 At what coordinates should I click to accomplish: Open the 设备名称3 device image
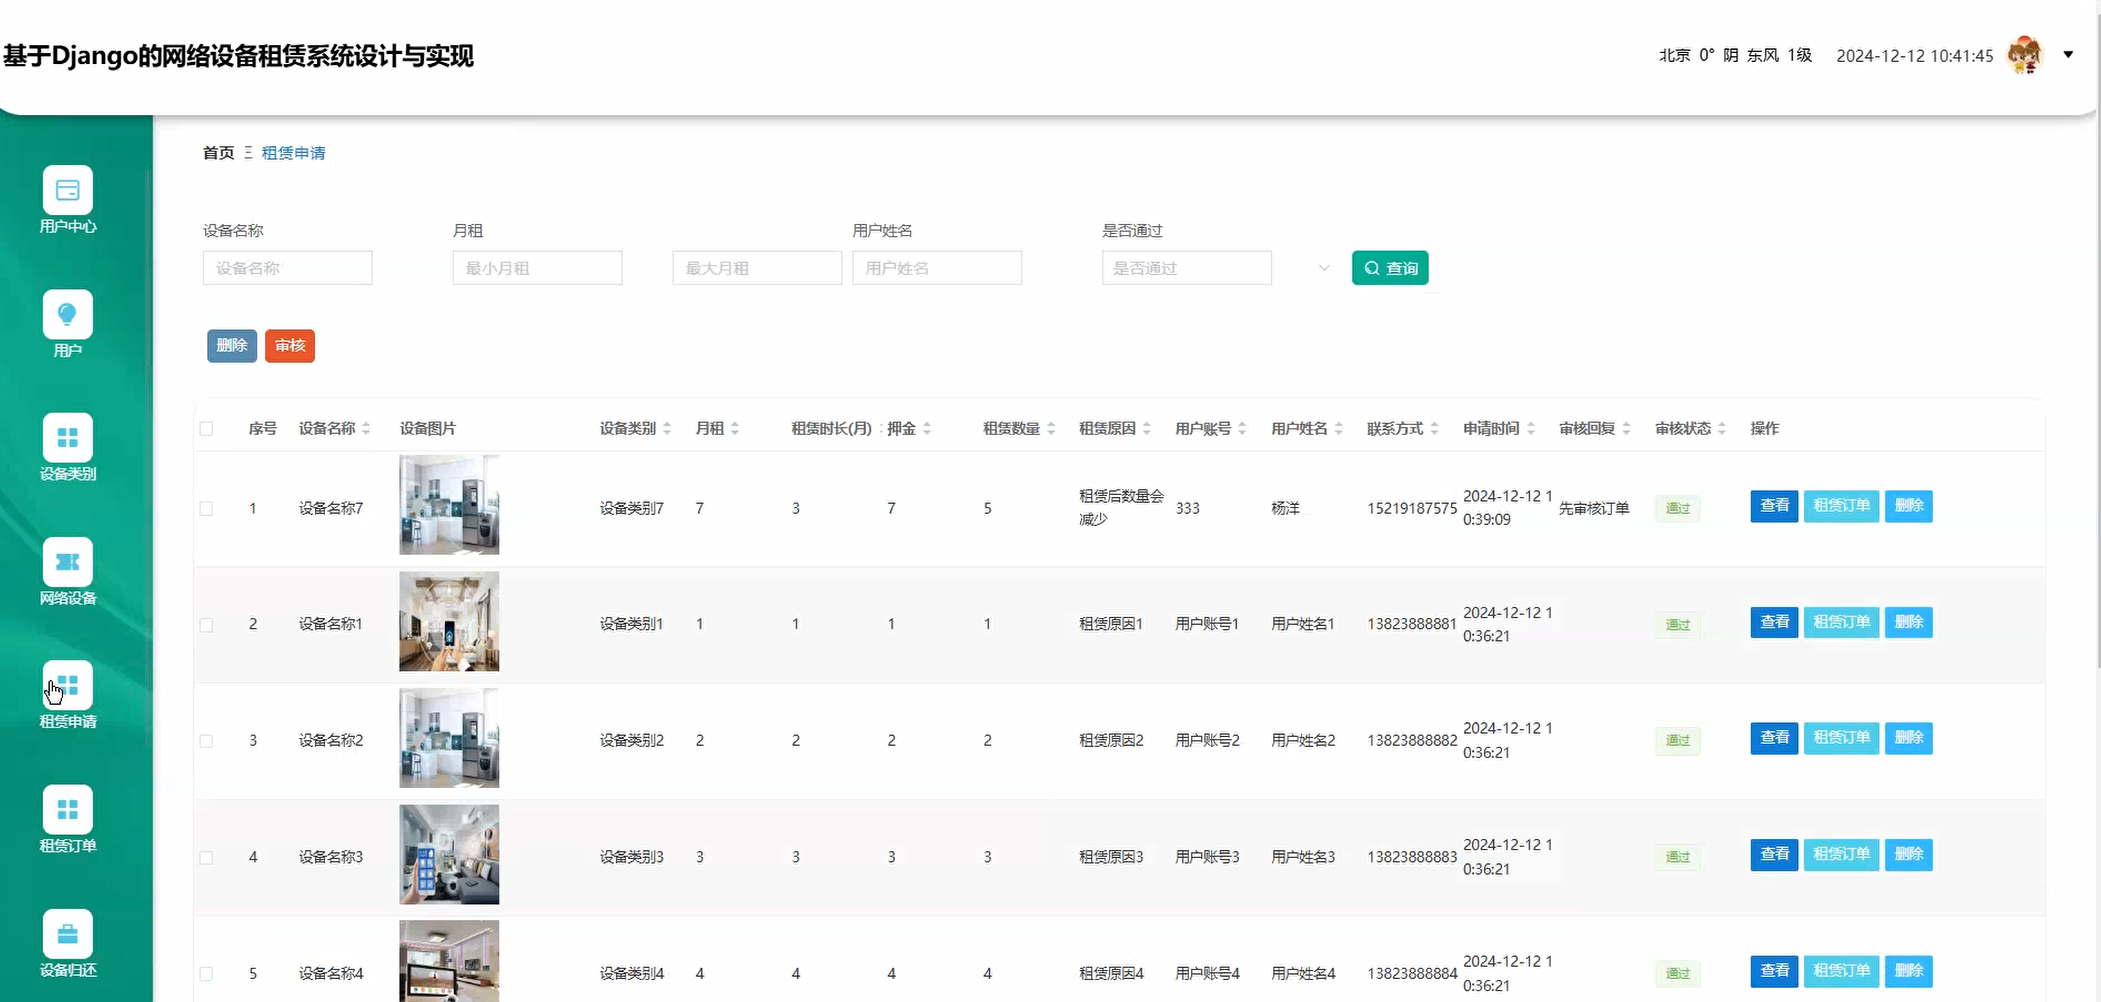click(449, 854)
